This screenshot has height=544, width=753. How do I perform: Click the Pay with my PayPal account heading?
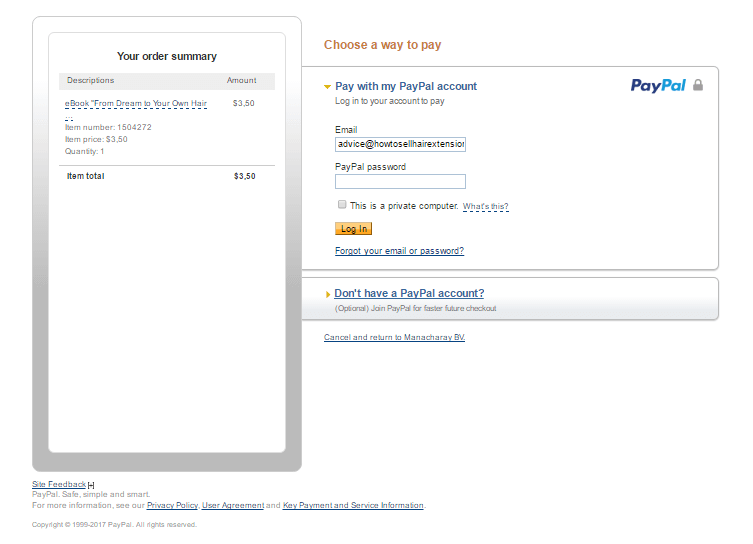click(x=406, y=86)
